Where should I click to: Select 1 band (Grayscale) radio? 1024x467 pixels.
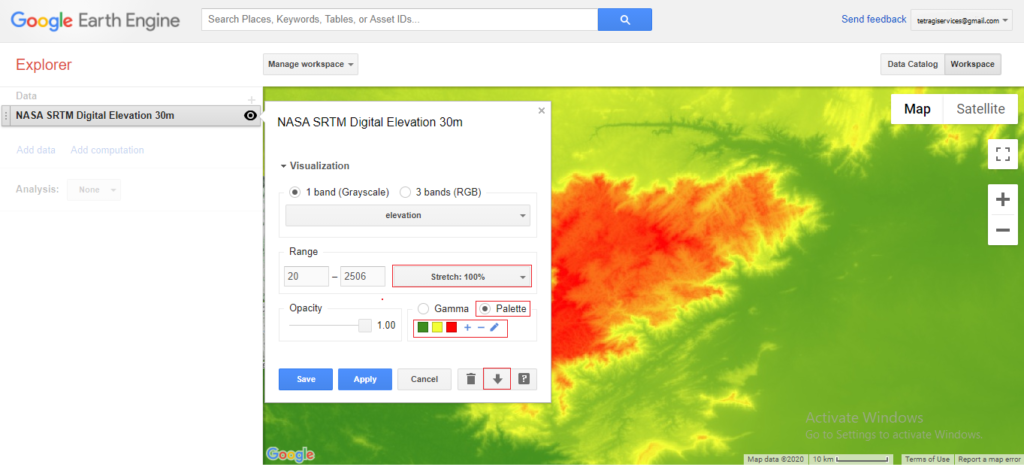click(295, 192)
